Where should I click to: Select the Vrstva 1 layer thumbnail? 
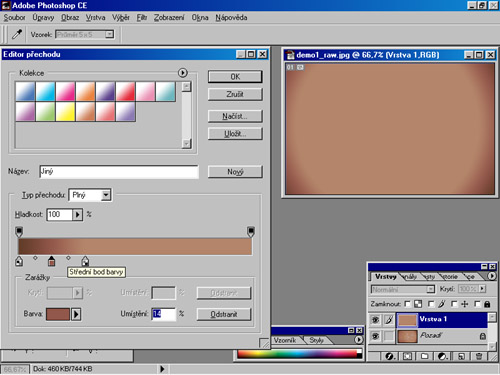tap(407, 320)
